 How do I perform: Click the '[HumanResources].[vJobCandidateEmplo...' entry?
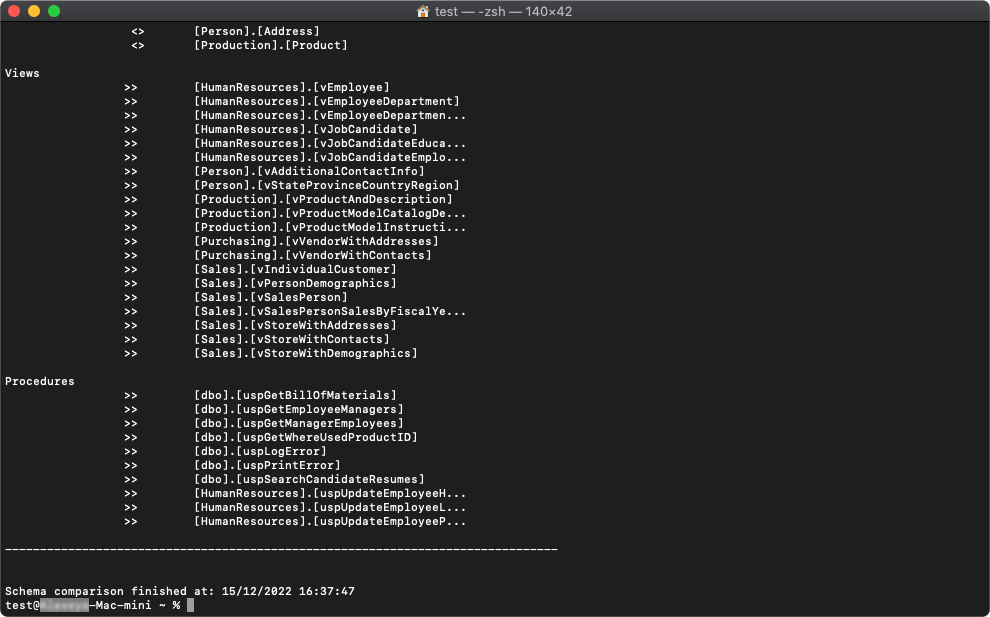330,157
